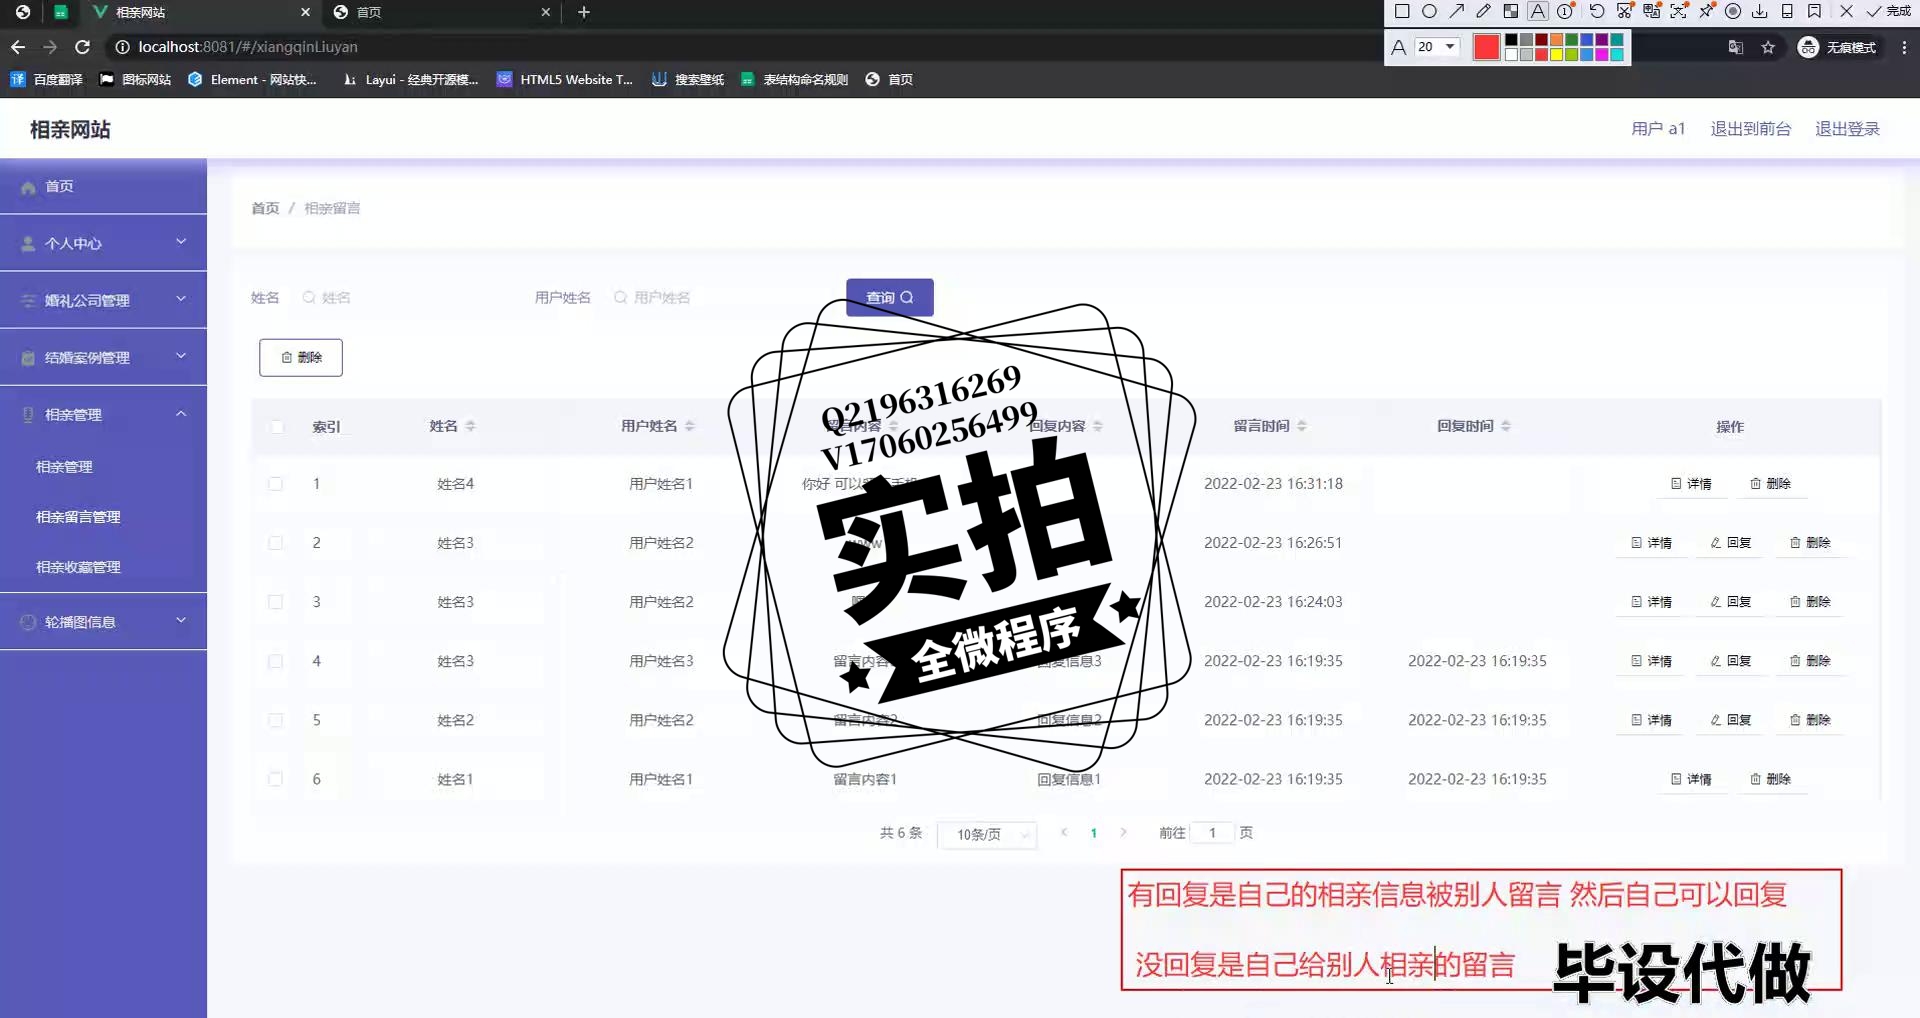Viewport: 1920px width, 1018px height.
Task: Check the checkbox for row index 3
Action: coord(276,602)
